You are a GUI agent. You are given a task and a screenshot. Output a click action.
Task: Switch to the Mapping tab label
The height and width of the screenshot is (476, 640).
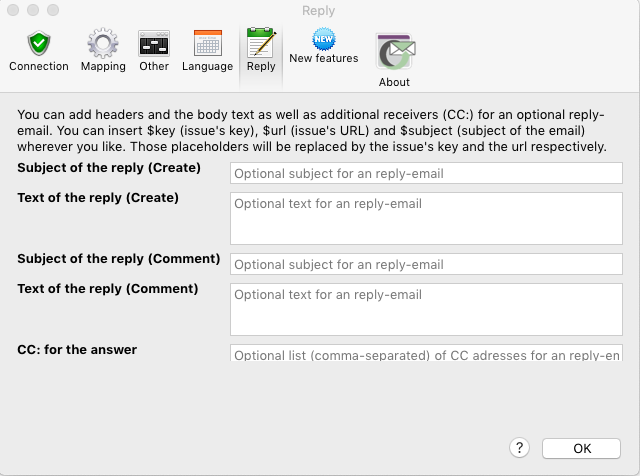tap(103, 67)
